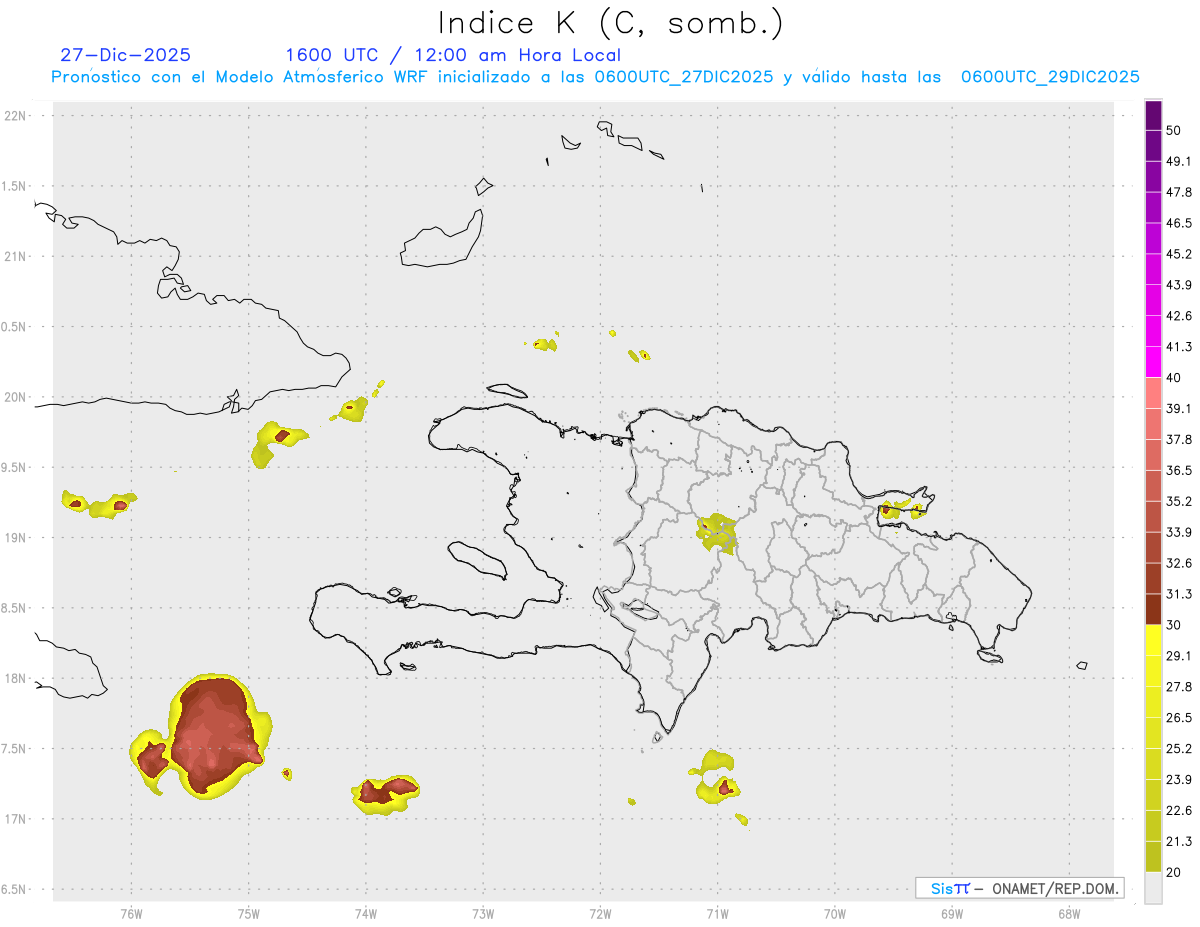
Task: Pick the olive swatch between 20 and 21.3
Action: (1153, 856)
